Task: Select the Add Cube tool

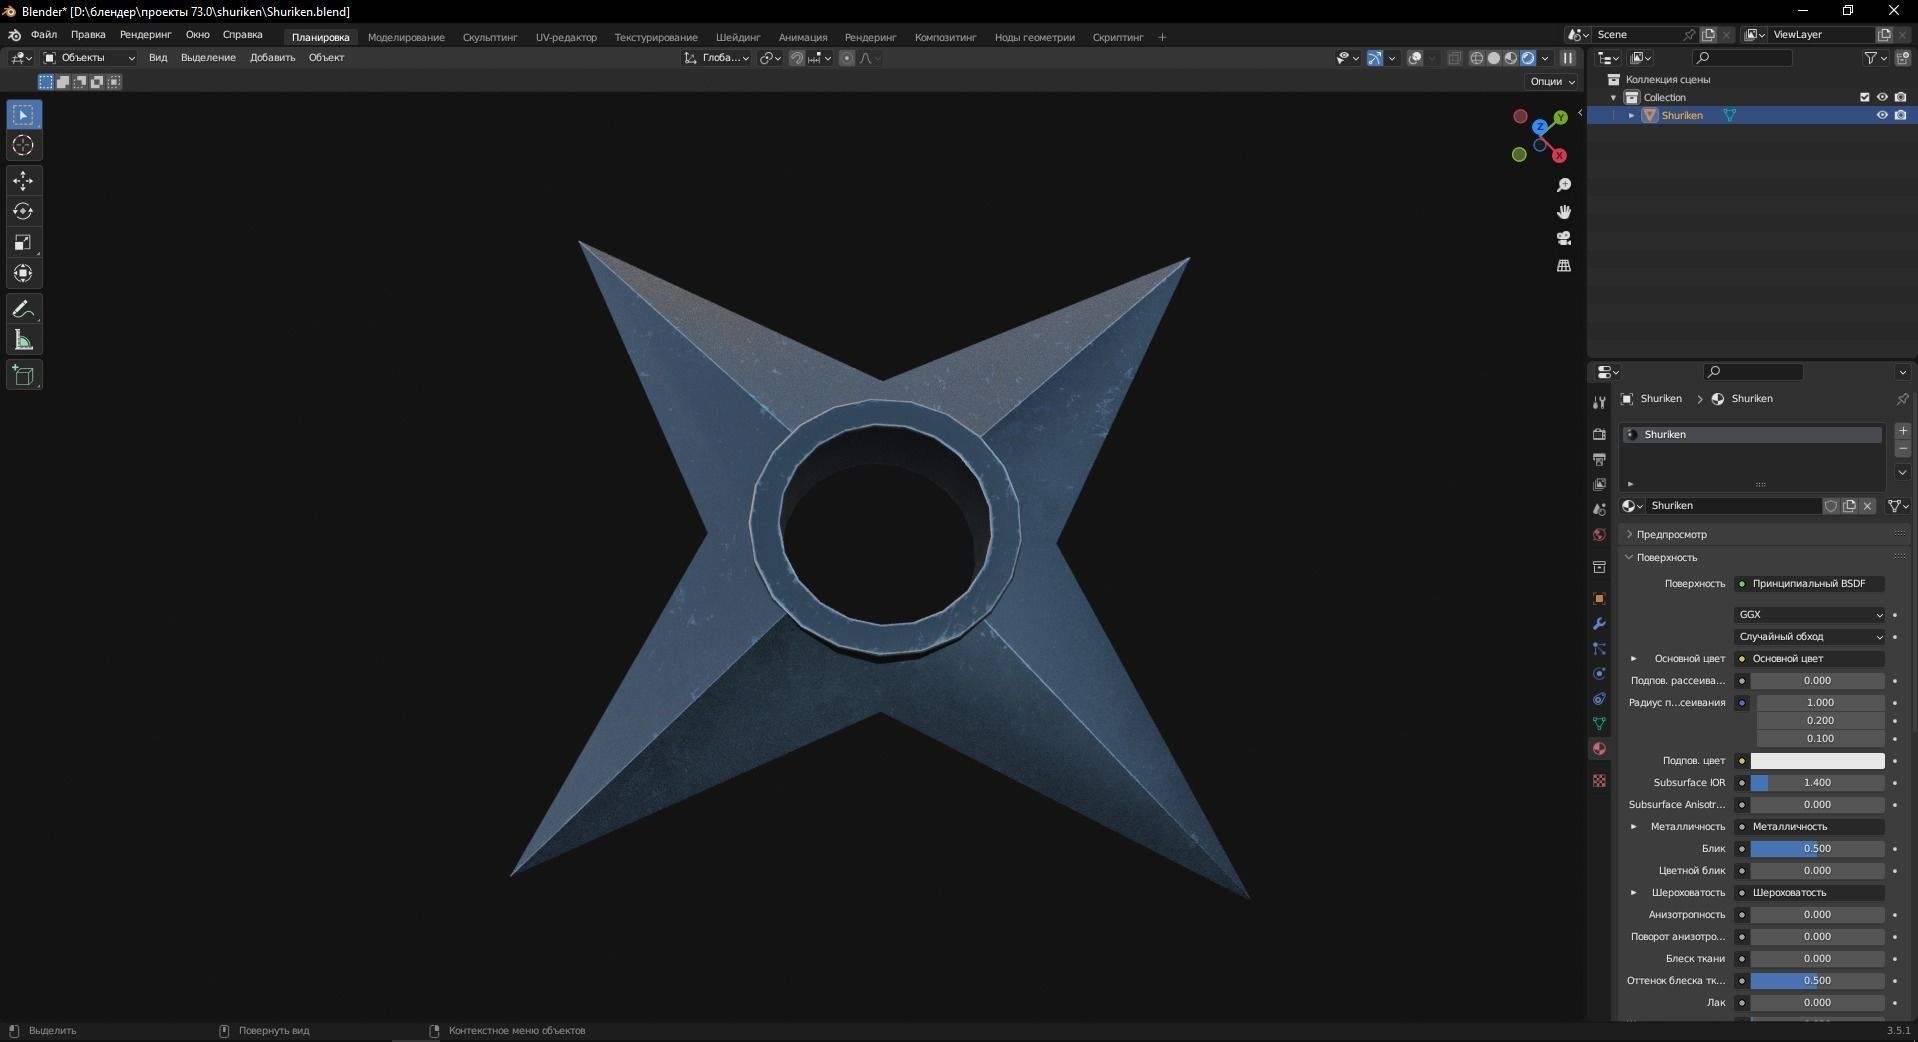Action: (x=23, y=376)
